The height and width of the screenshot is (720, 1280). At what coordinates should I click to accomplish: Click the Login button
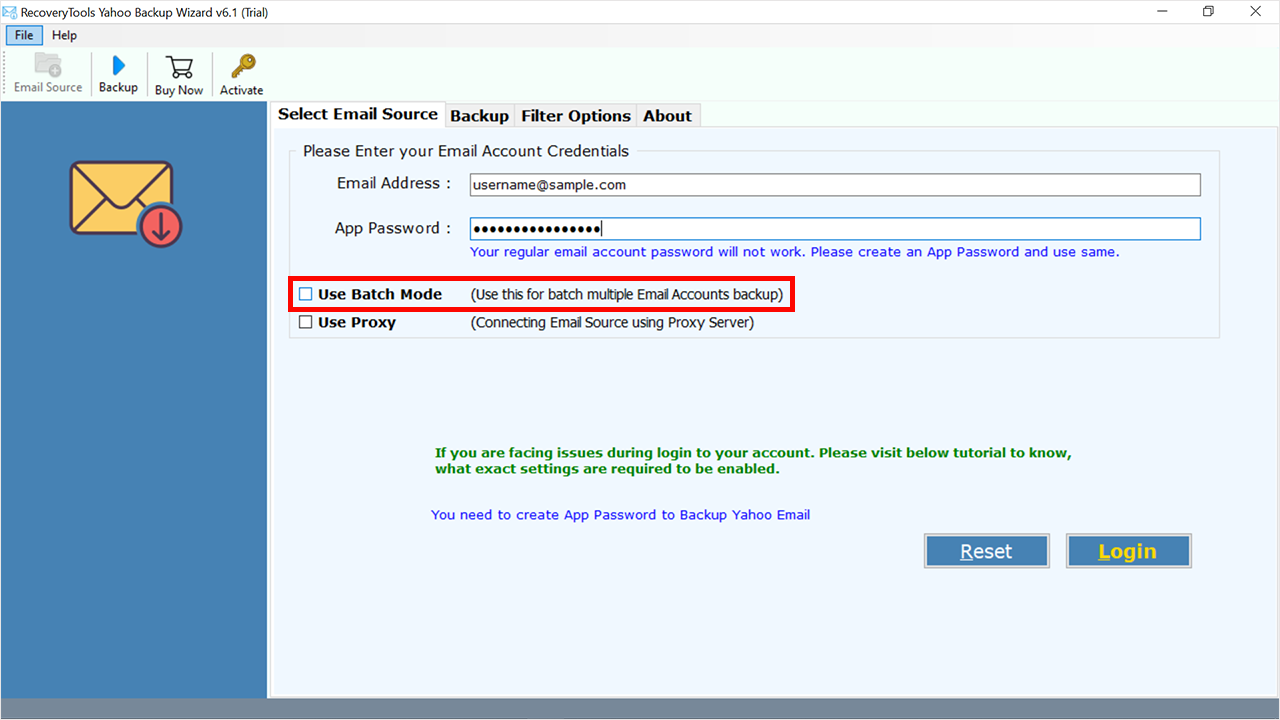[1128, 551]
